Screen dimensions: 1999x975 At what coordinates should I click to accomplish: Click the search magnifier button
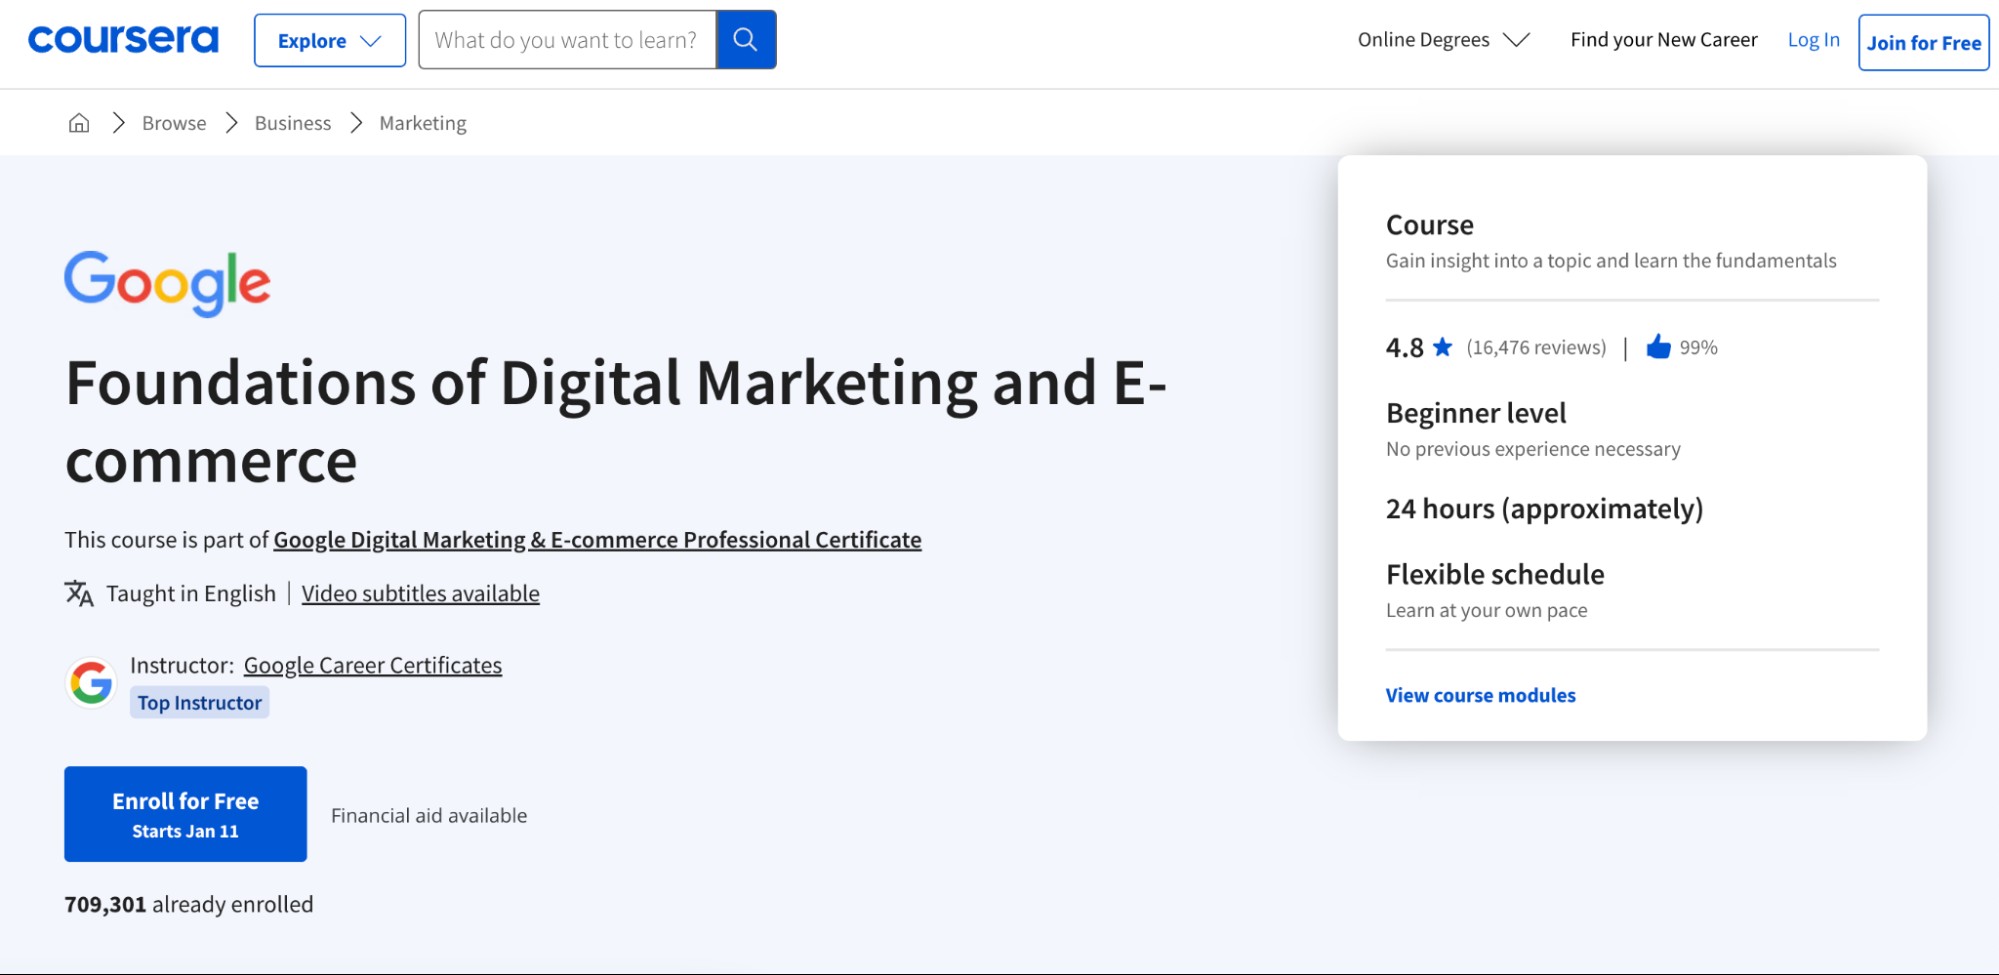(746, 40)
